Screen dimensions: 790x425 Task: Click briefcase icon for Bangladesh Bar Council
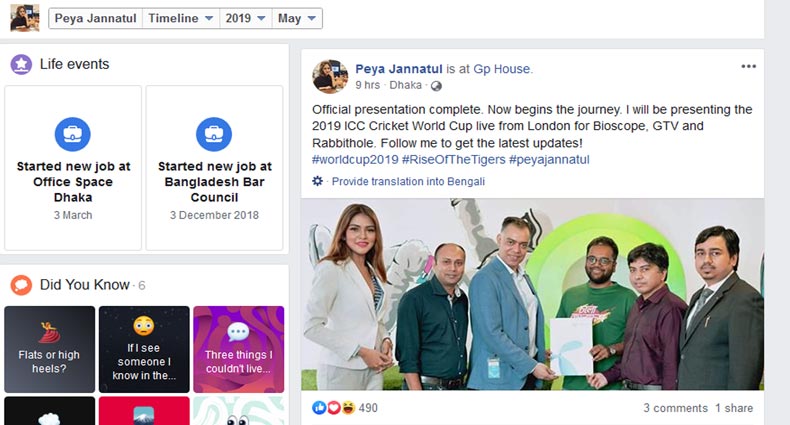coord(214,134)
